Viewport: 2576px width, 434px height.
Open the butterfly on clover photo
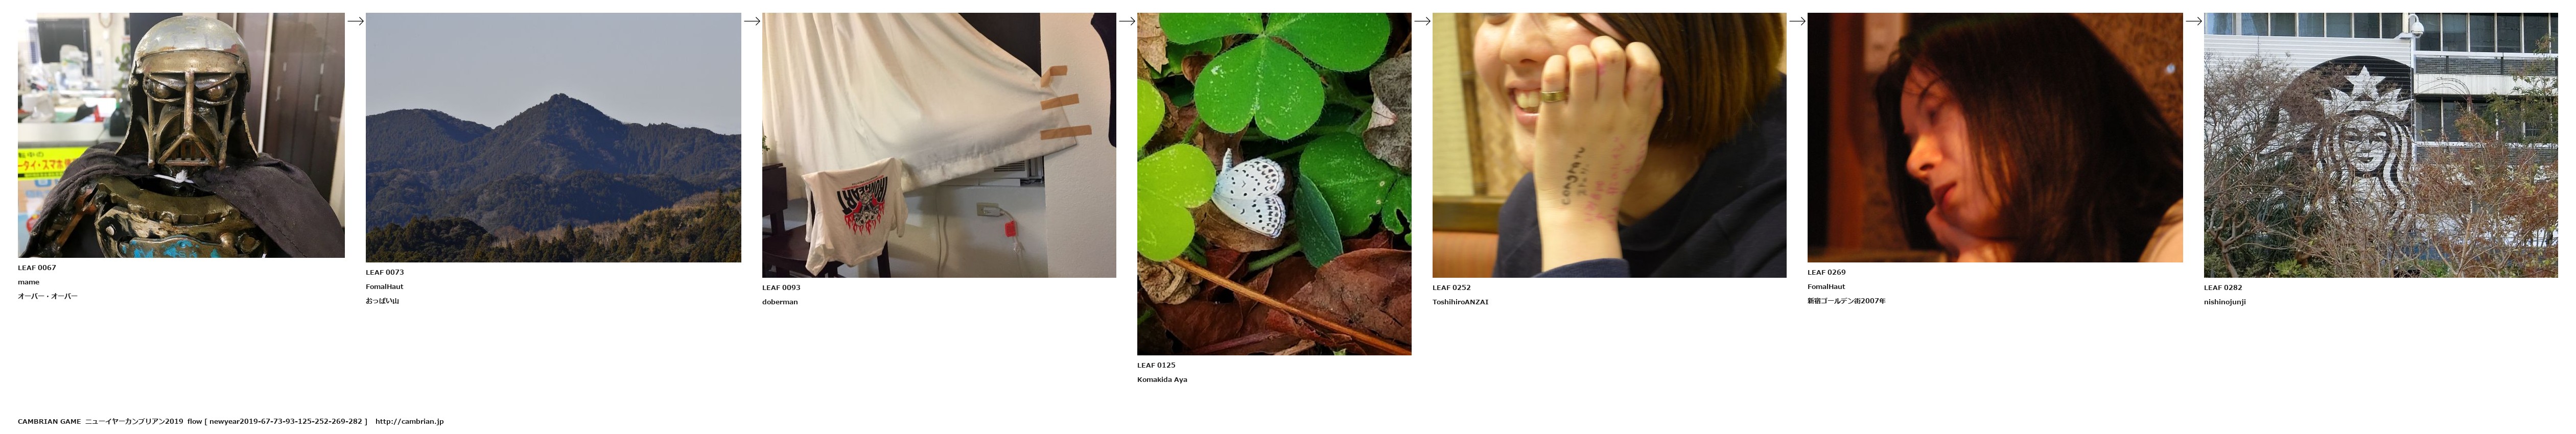[1274, 184]
